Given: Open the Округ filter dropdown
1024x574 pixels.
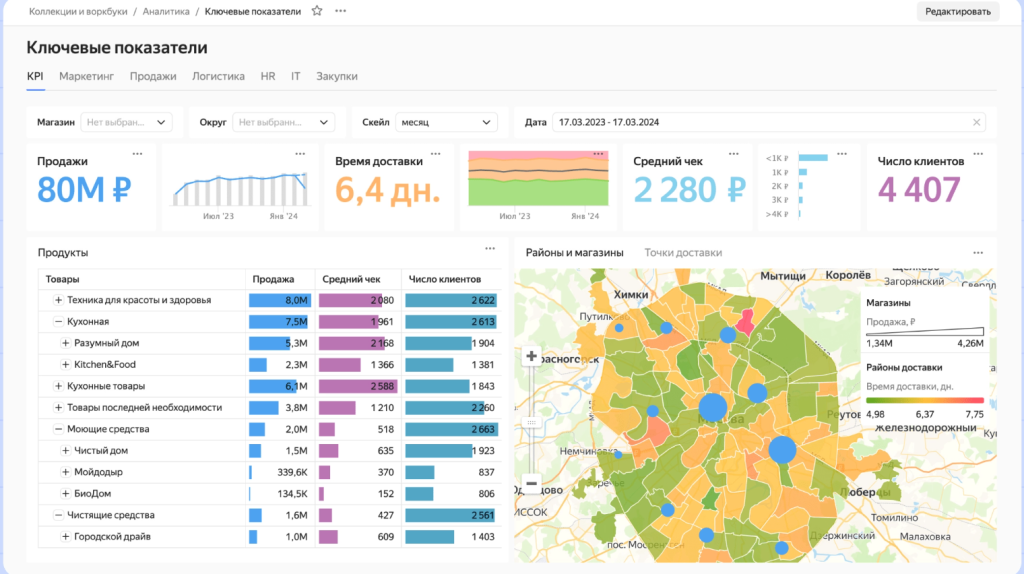Looking at the screenshot, I should (282, 122).
